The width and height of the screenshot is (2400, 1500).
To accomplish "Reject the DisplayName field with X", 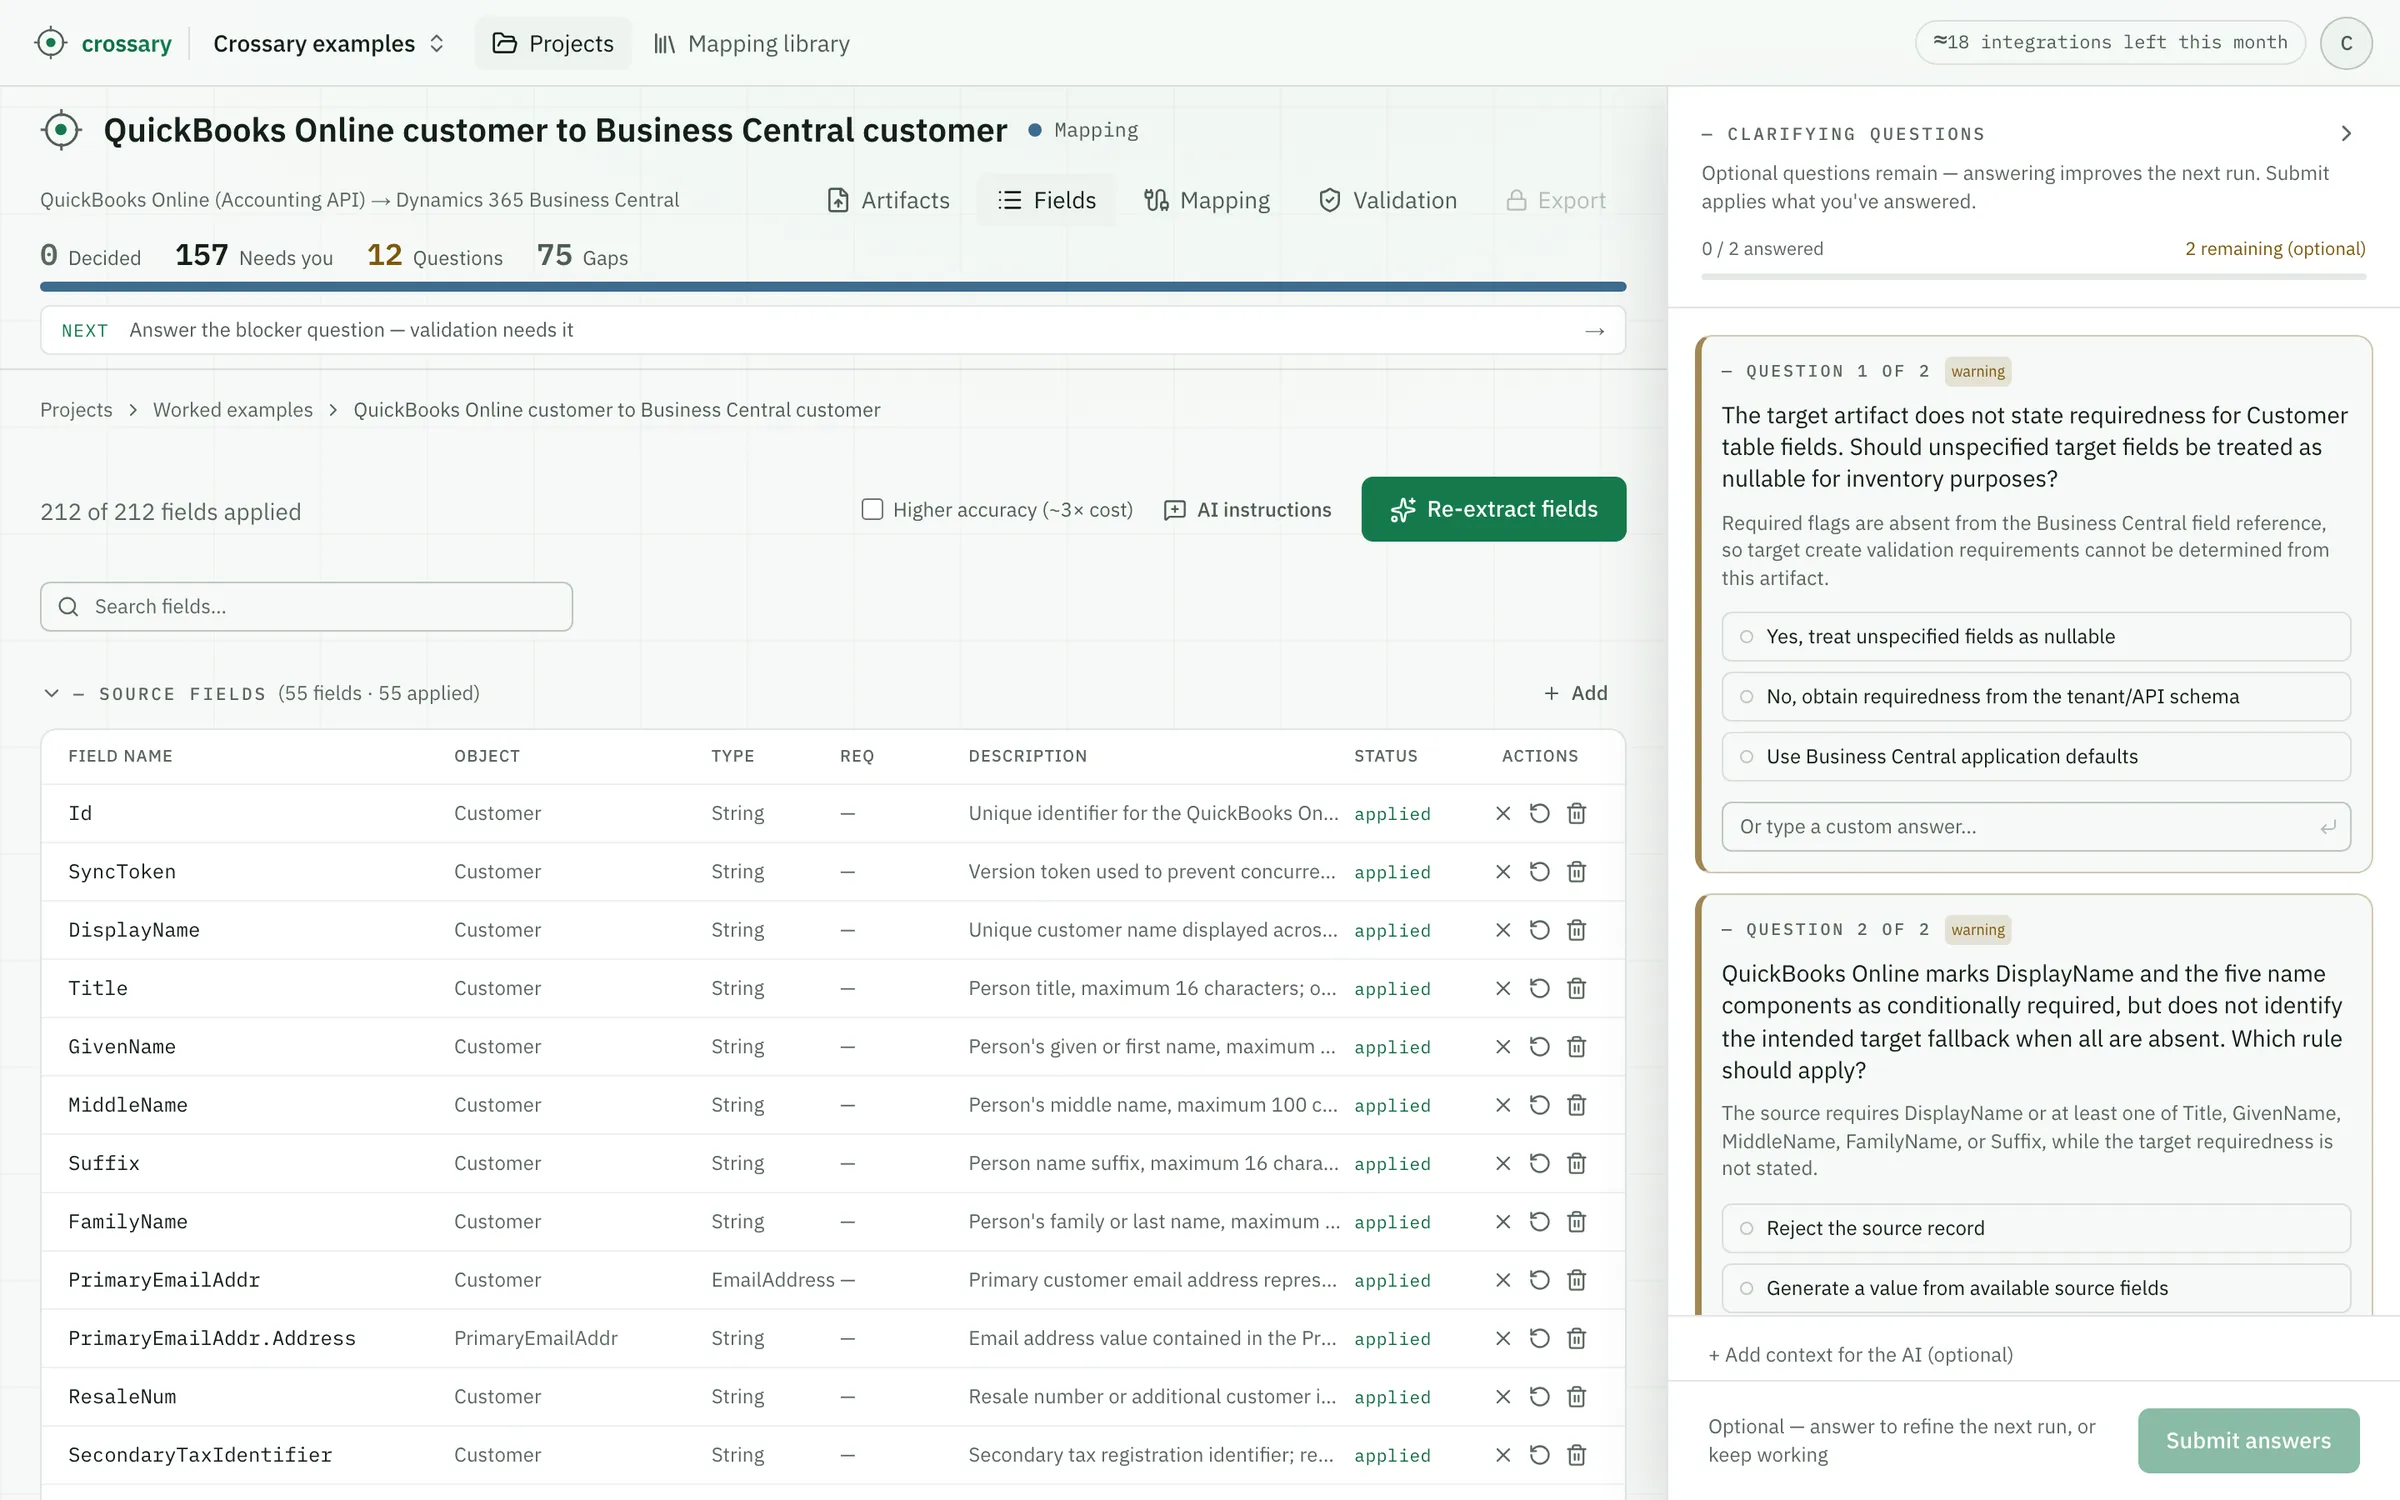I will (x=1503, y=930).
